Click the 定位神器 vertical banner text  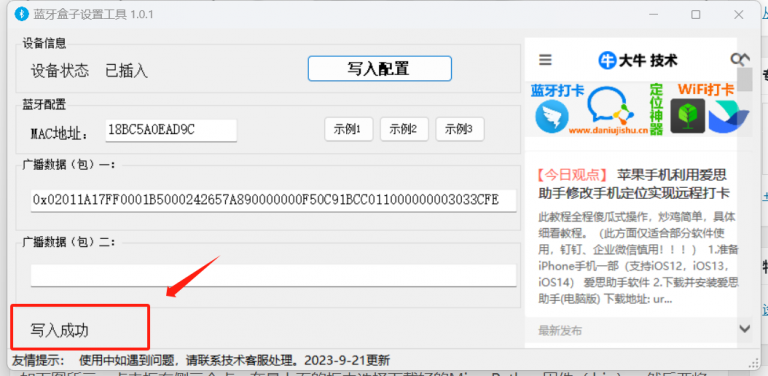[x=656, y=110]
